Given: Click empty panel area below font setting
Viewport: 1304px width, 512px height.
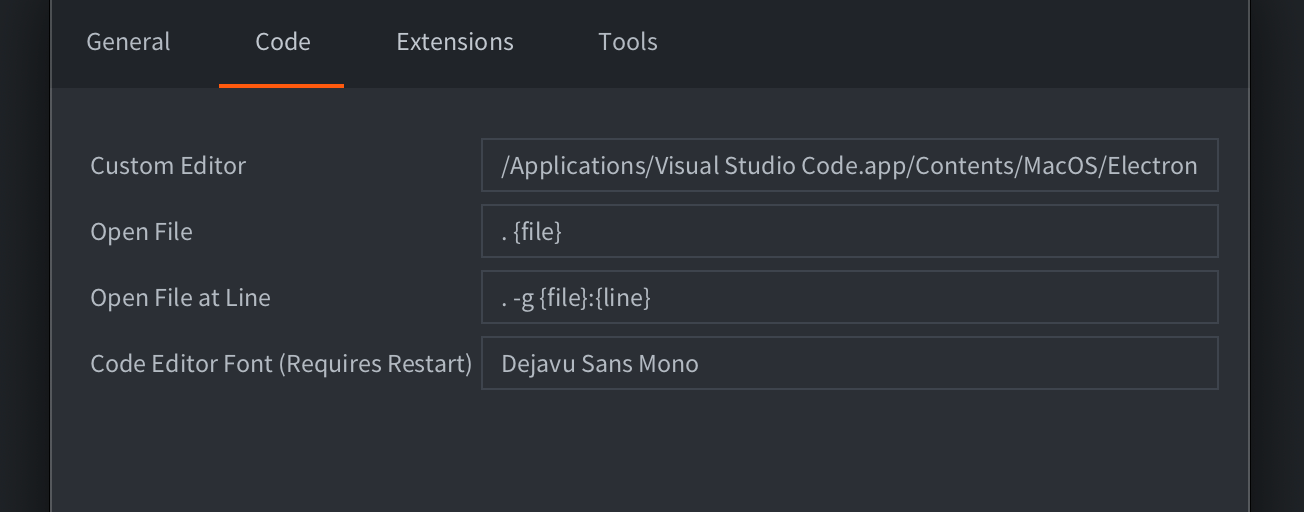Looking at the screenshot, I should [650, 450].
